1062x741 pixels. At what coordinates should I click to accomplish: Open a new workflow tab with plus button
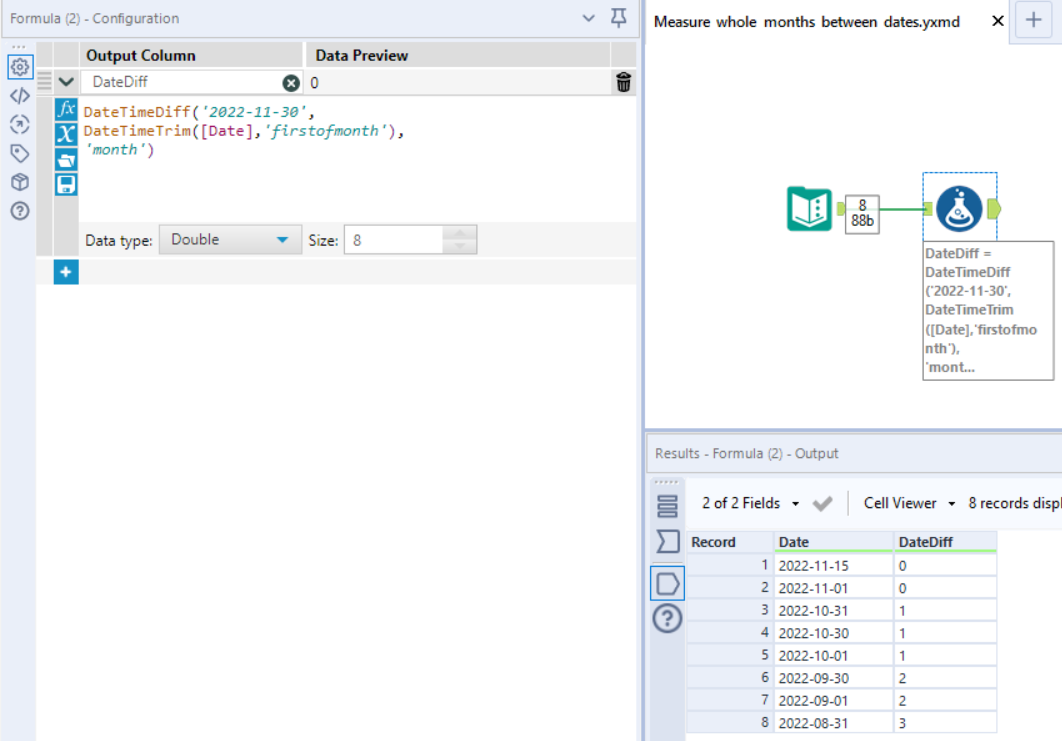[1033, 20]
